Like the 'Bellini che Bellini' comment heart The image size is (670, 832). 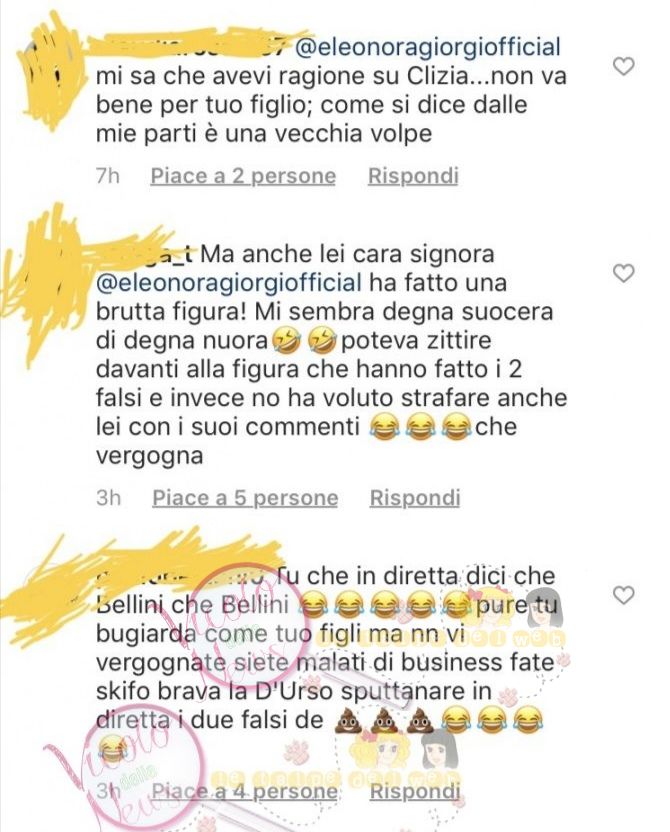coord(623,596)
